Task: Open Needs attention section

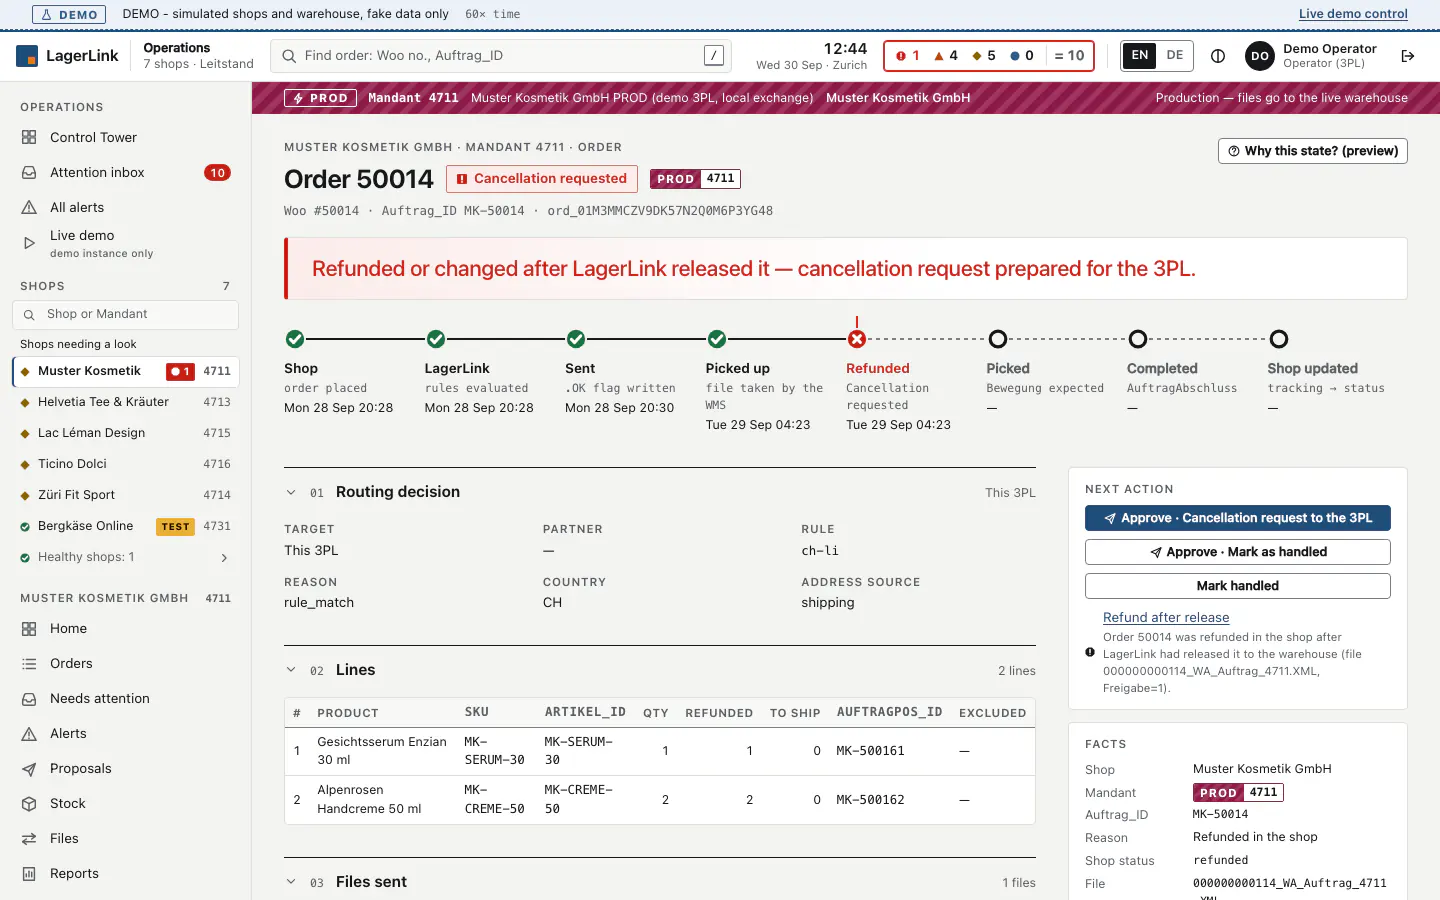Action: (x=125, y=698)
